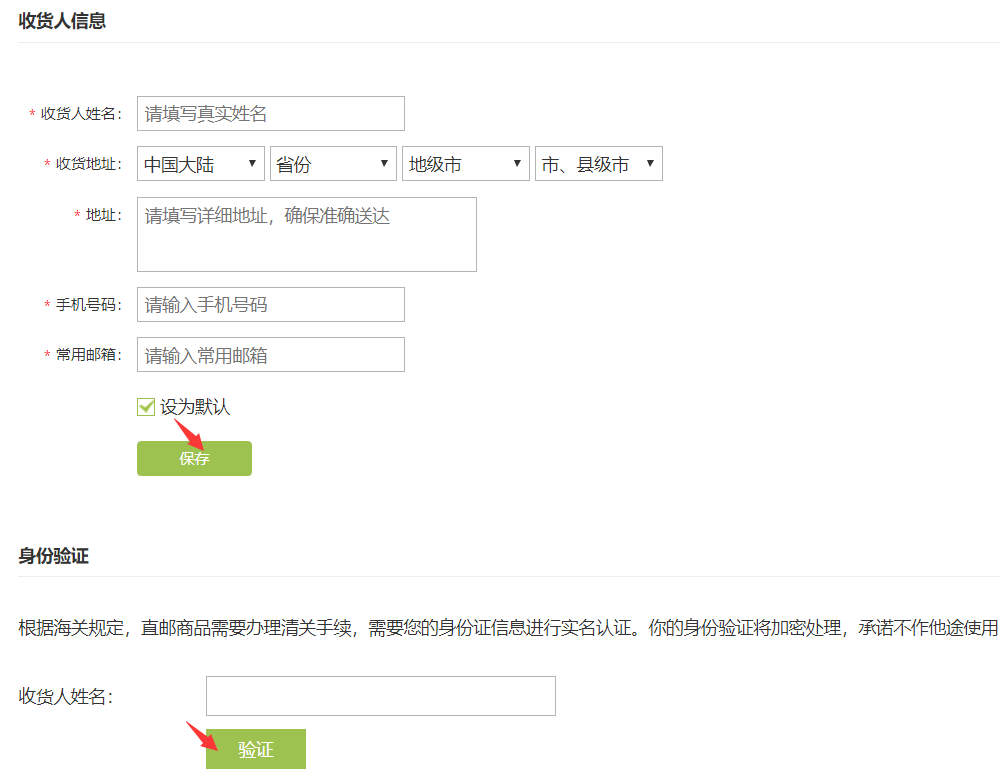Click the 常用邮箱 field label
Screen dimensions: 1000x777
pyautogui.click(x=87, y=355)
